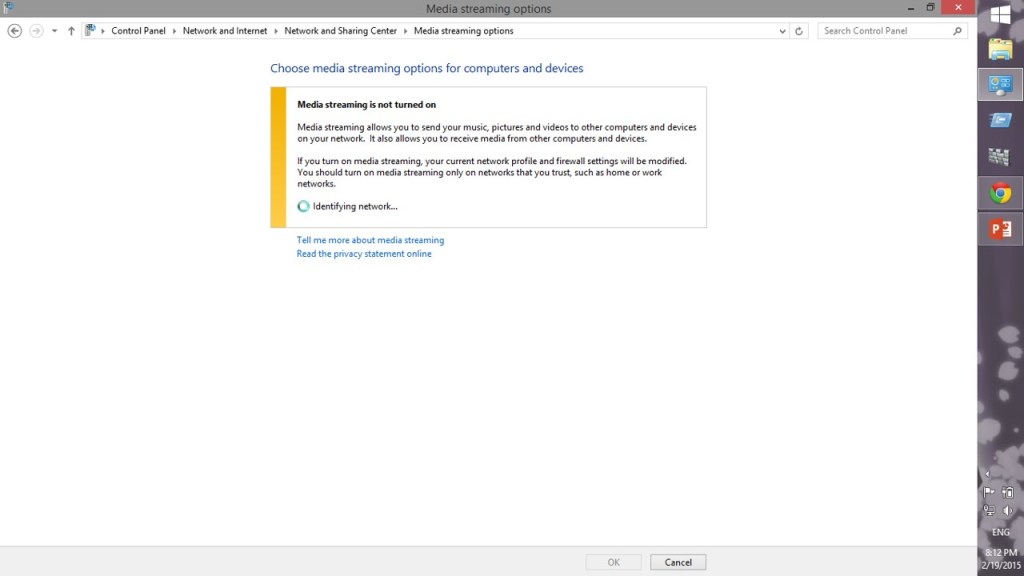Click the volume speaker tray icon
1024x576 pixels.
pos(1008,510)
